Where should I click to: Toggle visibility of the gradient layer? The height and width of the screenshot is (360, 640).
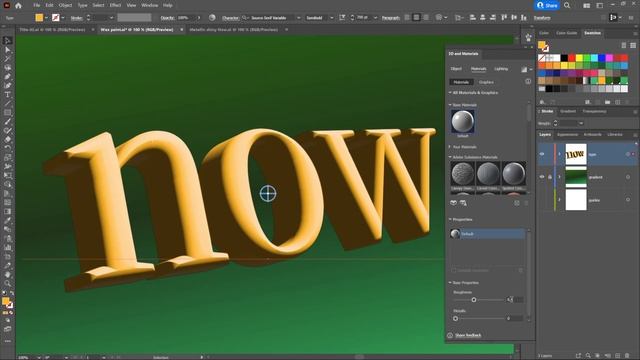tap(542, 177)
